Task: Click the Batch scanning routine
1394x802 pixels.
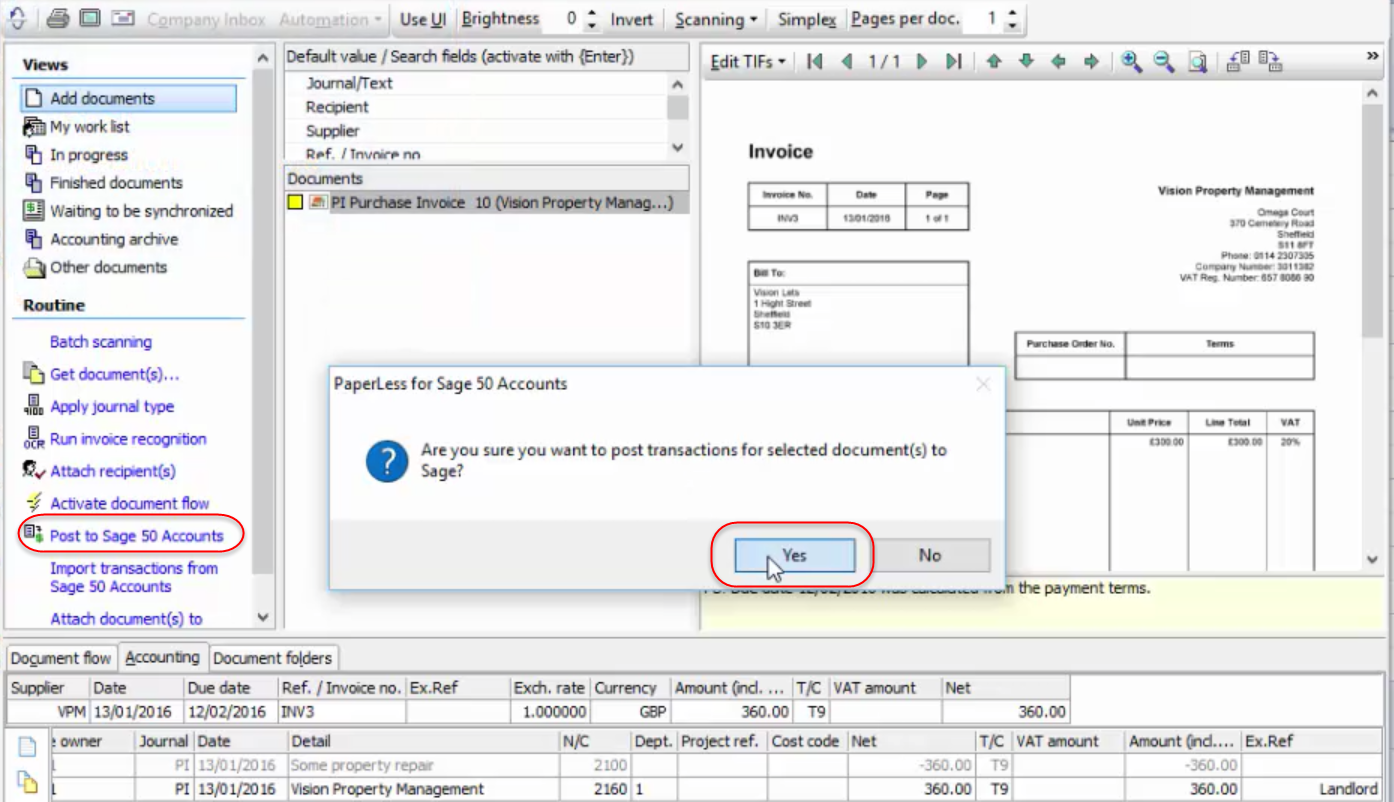Action: pyautogui.click(x=101, y=342)
